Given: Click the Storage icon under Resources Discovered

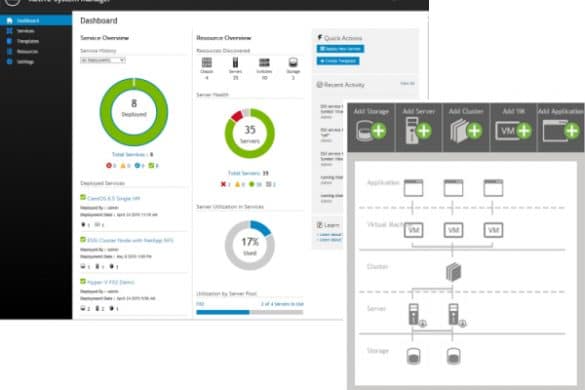Looking at the screenshot, I should point(293,62).
